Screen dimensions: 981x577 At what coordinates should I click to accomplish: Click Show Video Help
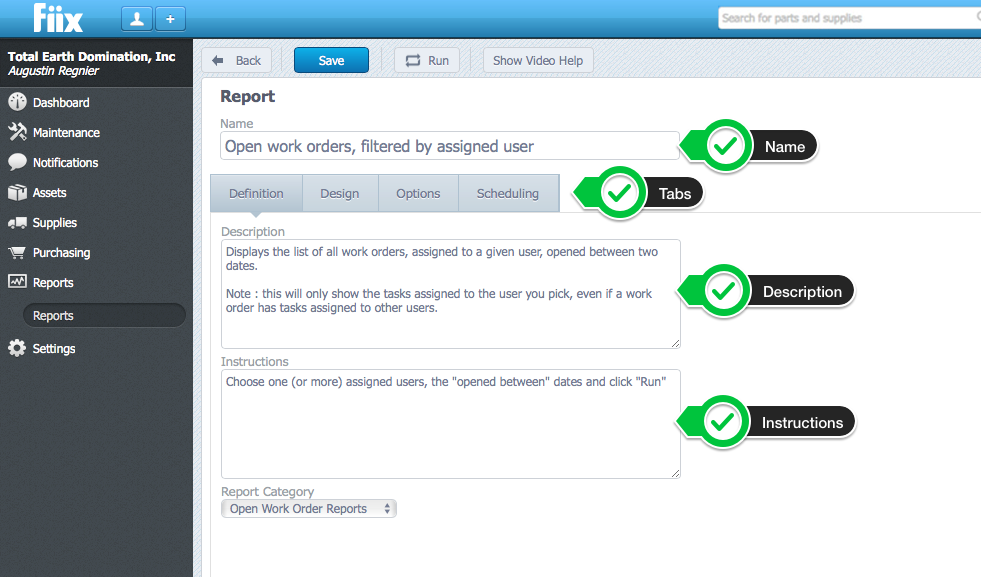[538, 60]
